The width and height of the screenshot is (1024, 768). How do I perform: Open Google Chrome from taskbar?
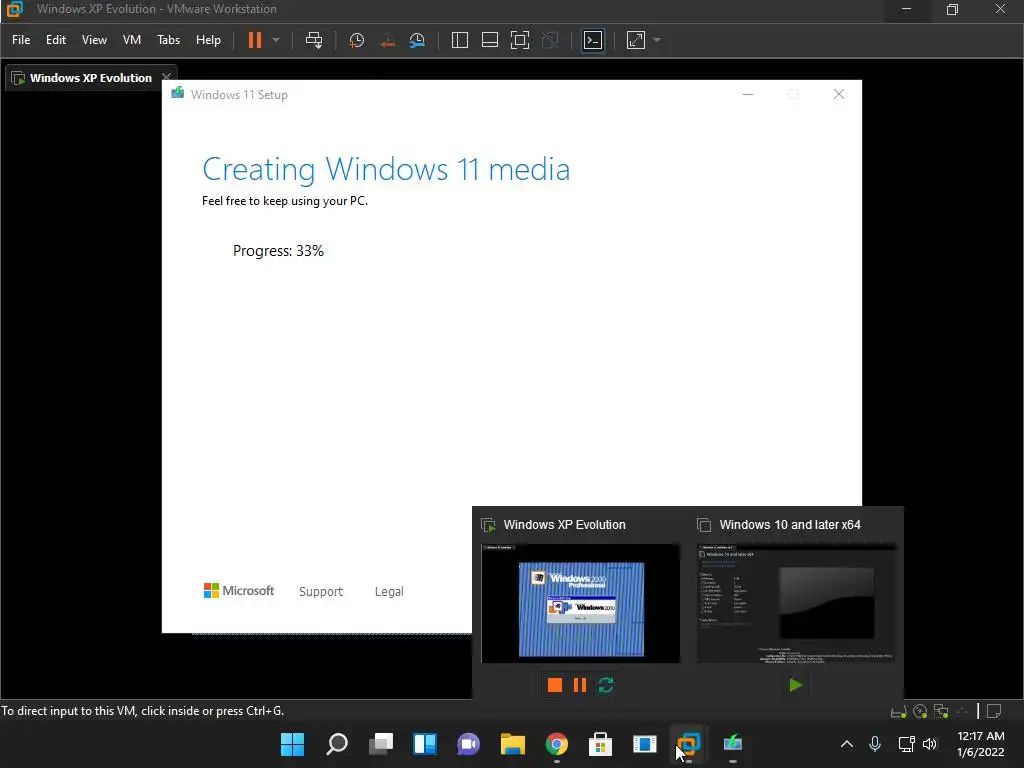click(x=556, y=744)
